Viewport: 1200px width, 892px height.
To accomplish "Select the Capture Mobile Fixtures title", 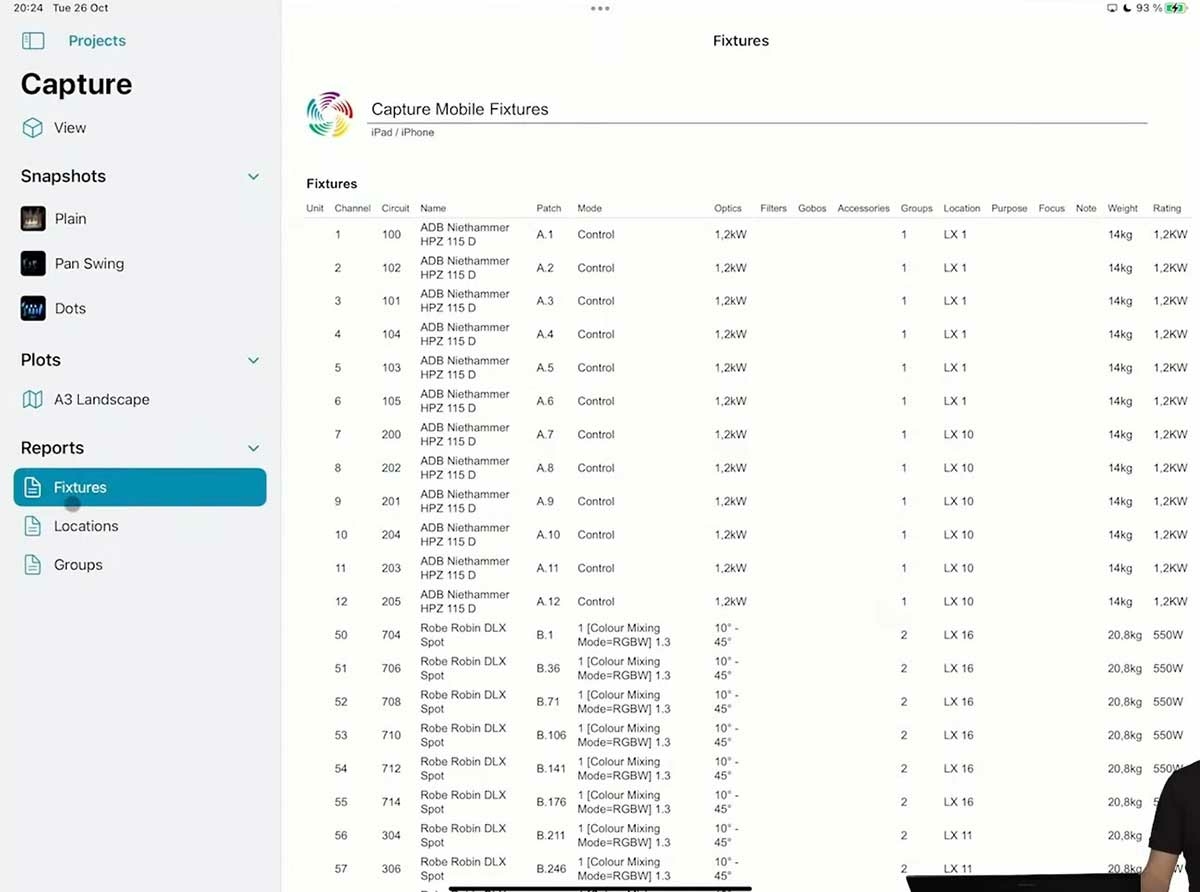I will click(x=460, y=109).
